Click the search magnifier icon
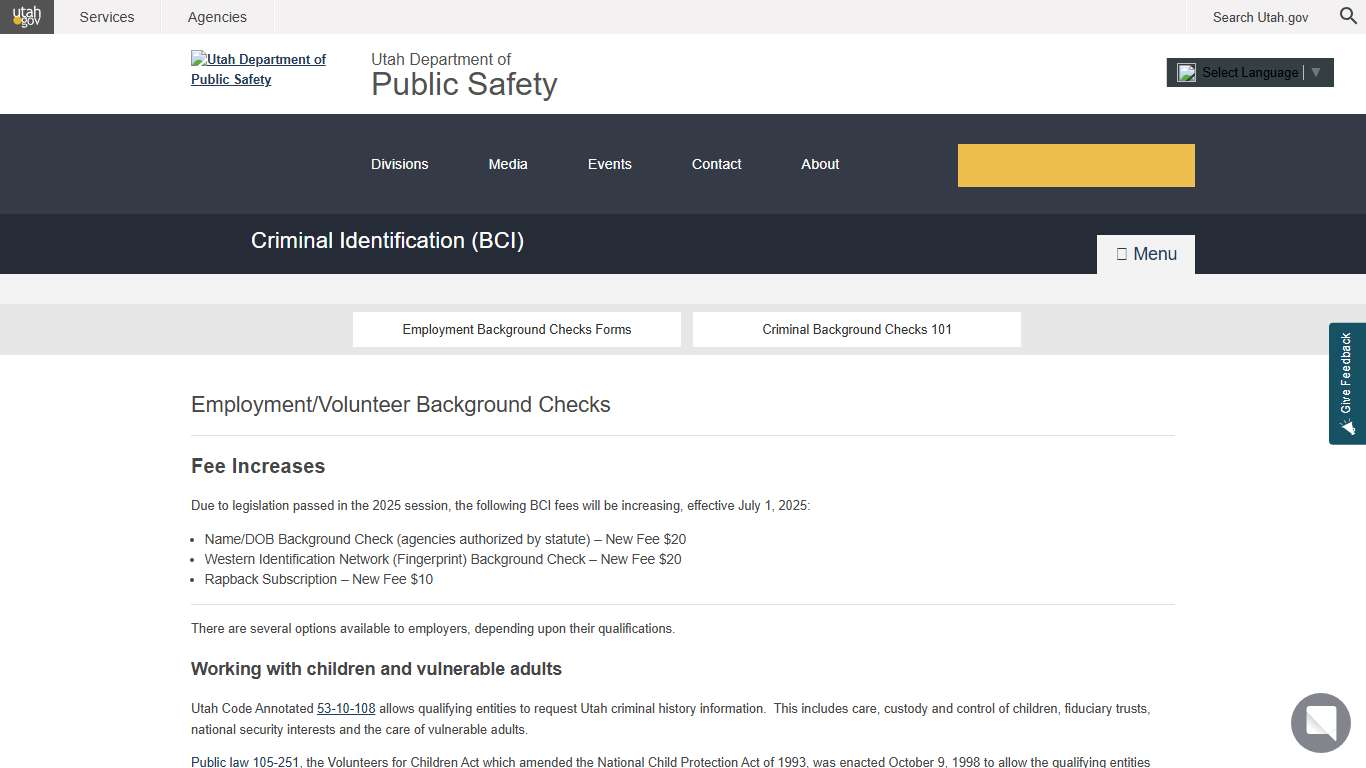The image size is (1366, 768). 1347,17
